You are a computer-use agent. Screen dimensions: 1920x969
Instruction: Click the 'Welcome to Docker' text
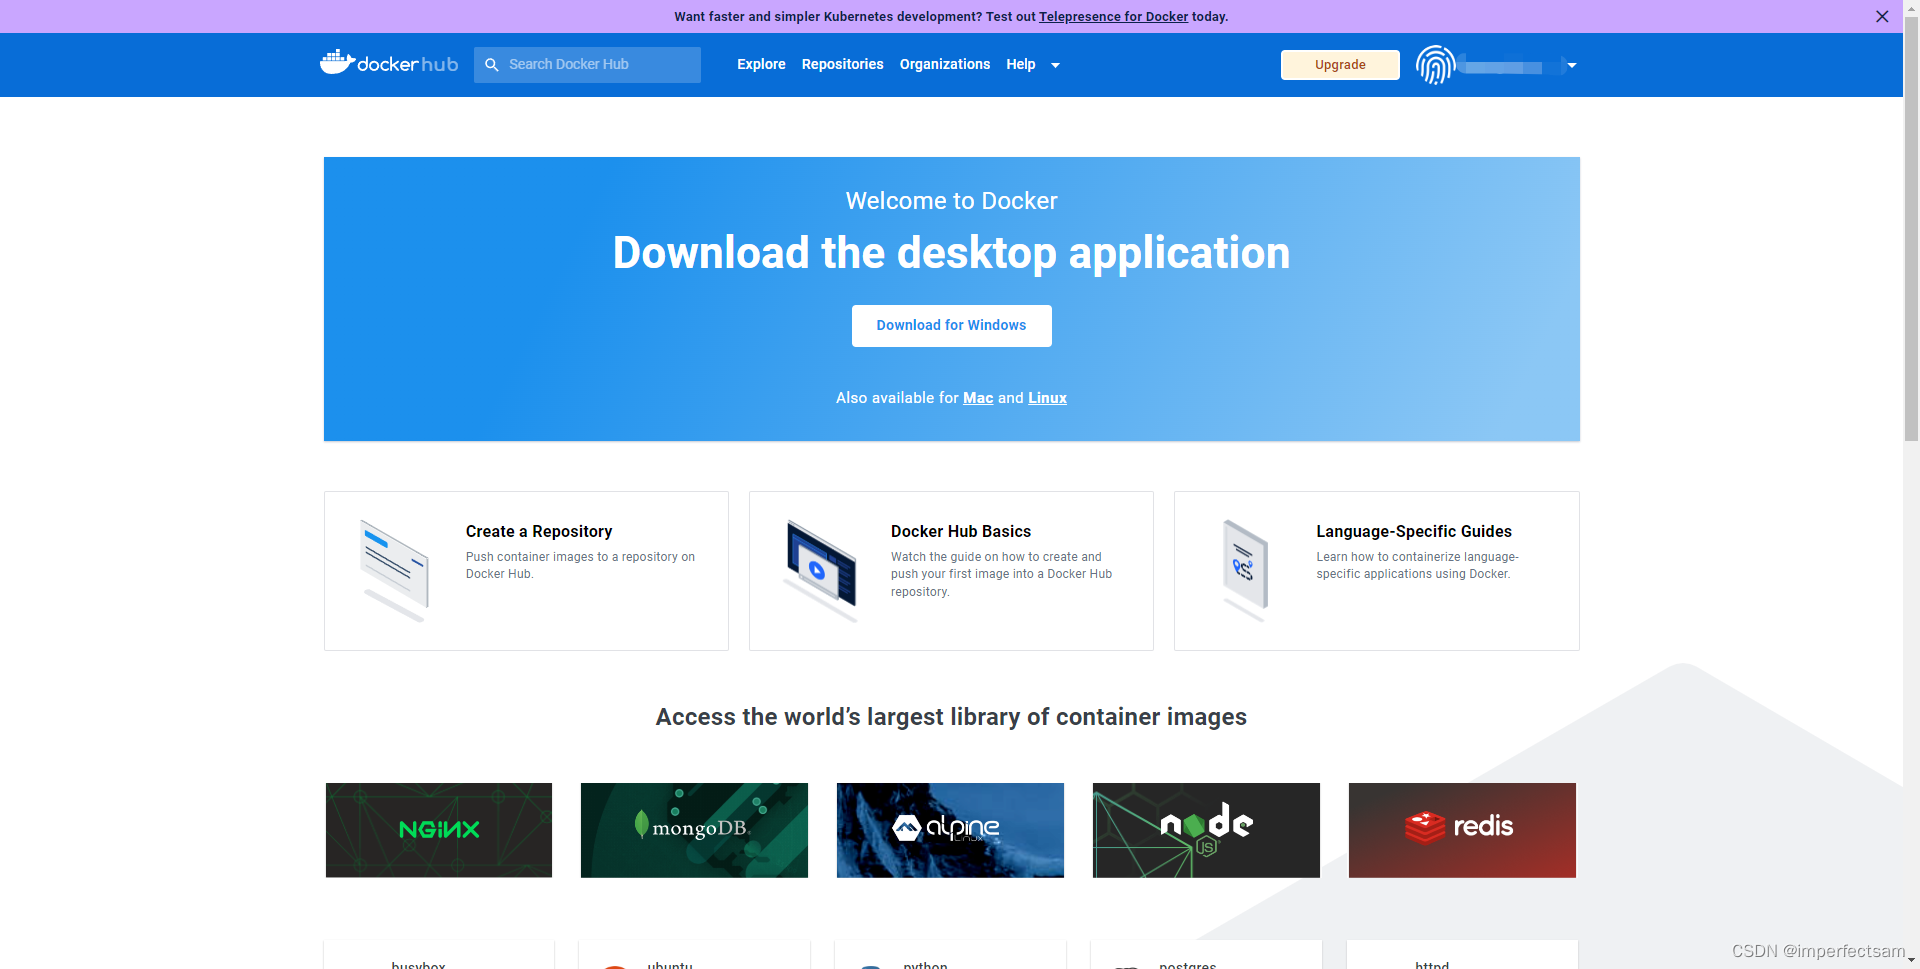tap(951, 201)
